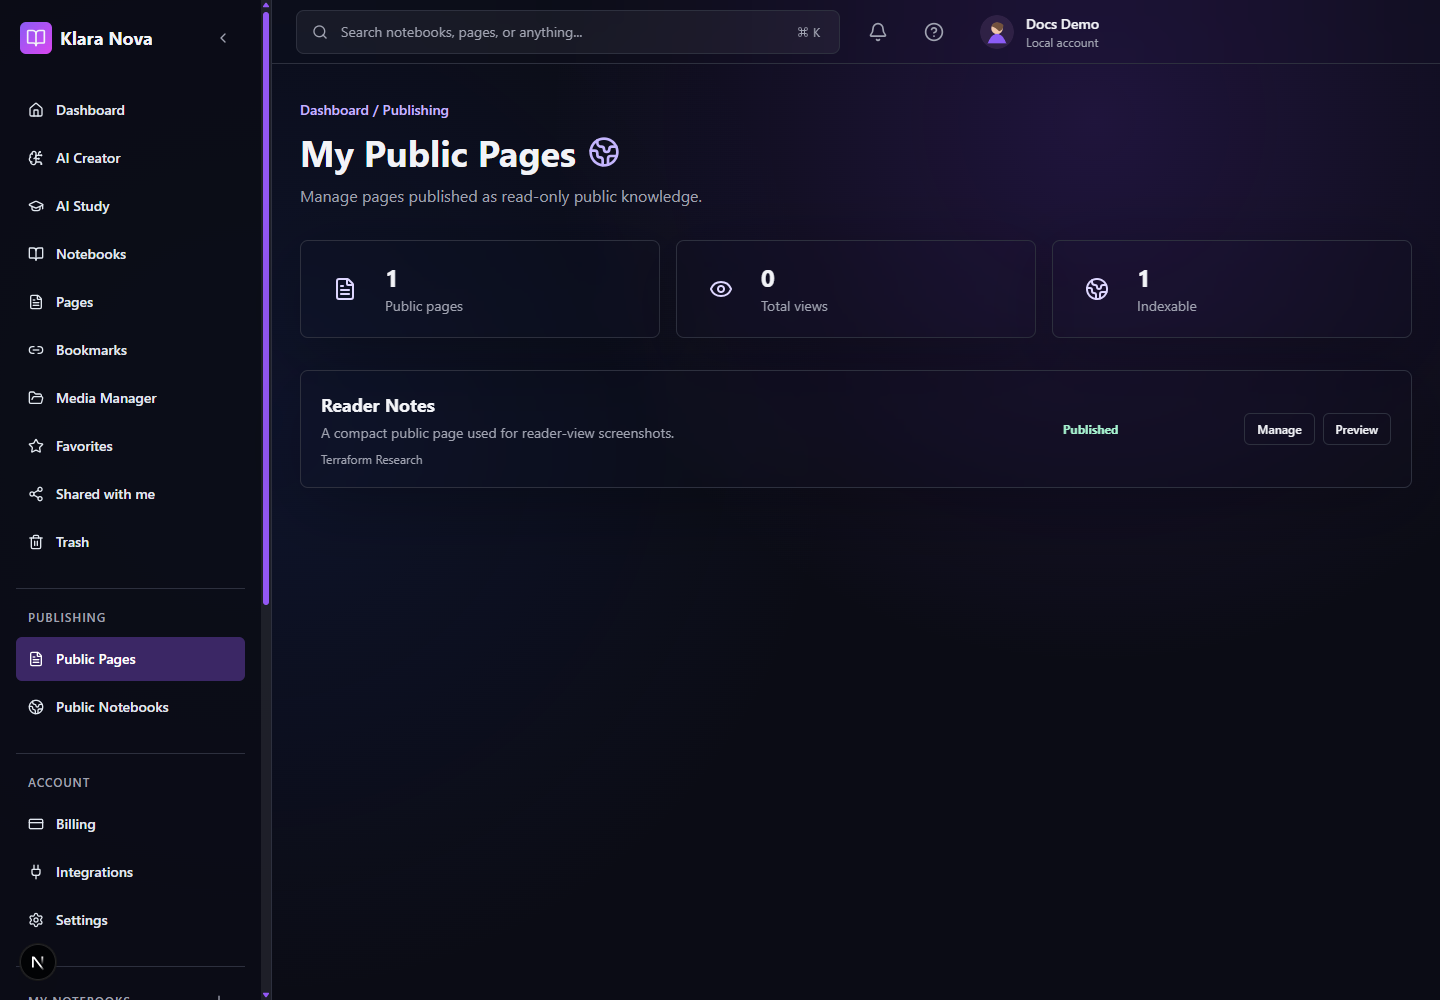1440x1000 pixels.
Task: Follow the Publishing breadcrumb link
Action: pos(416,110)
